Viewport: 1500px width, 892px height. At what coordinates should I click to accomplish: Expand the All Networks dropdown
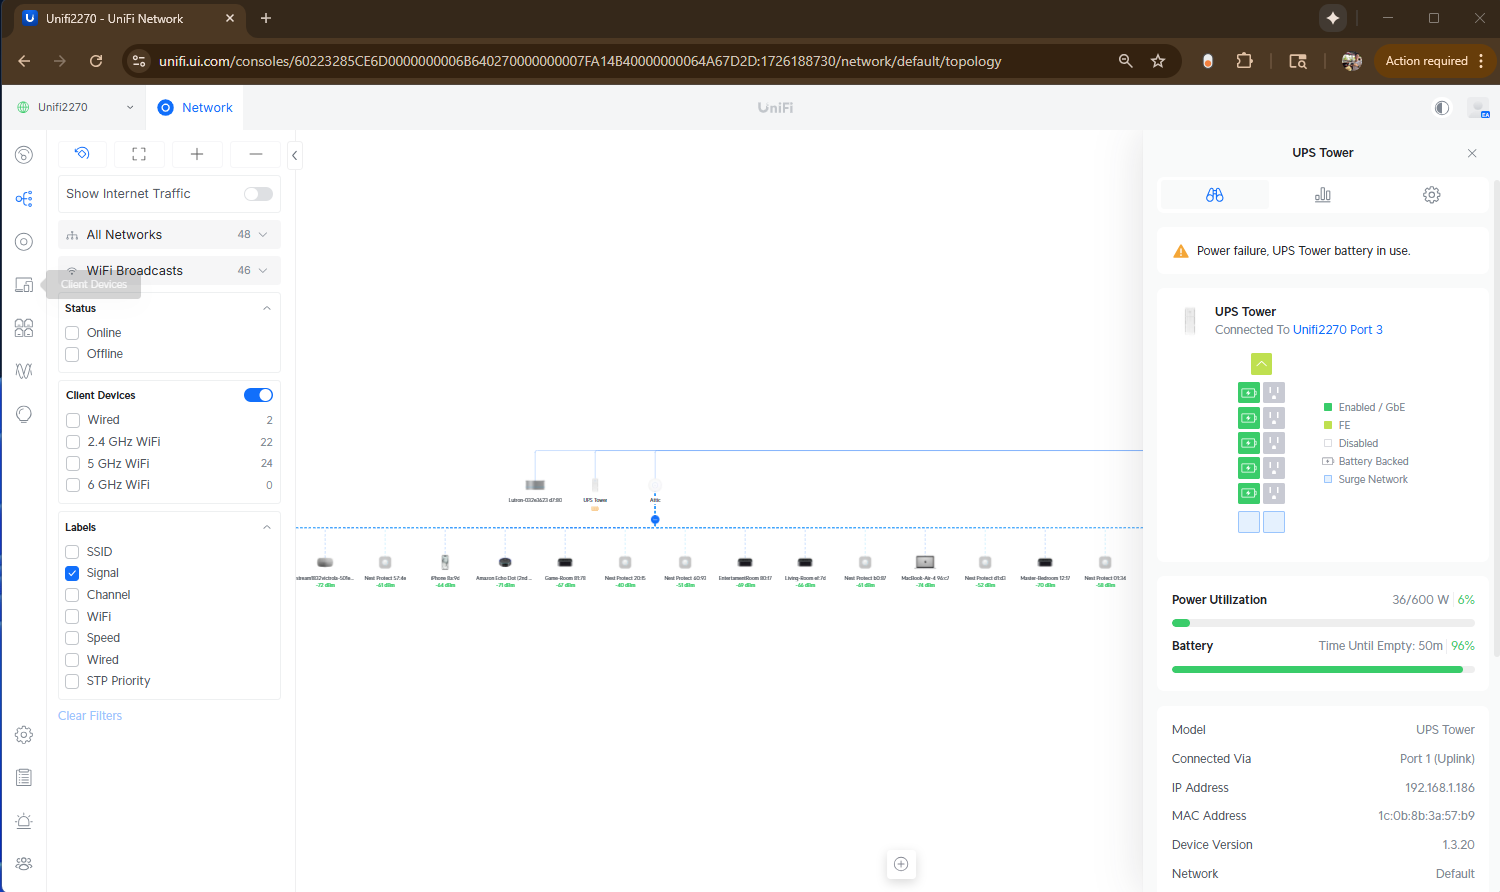(x=263, y=235)
